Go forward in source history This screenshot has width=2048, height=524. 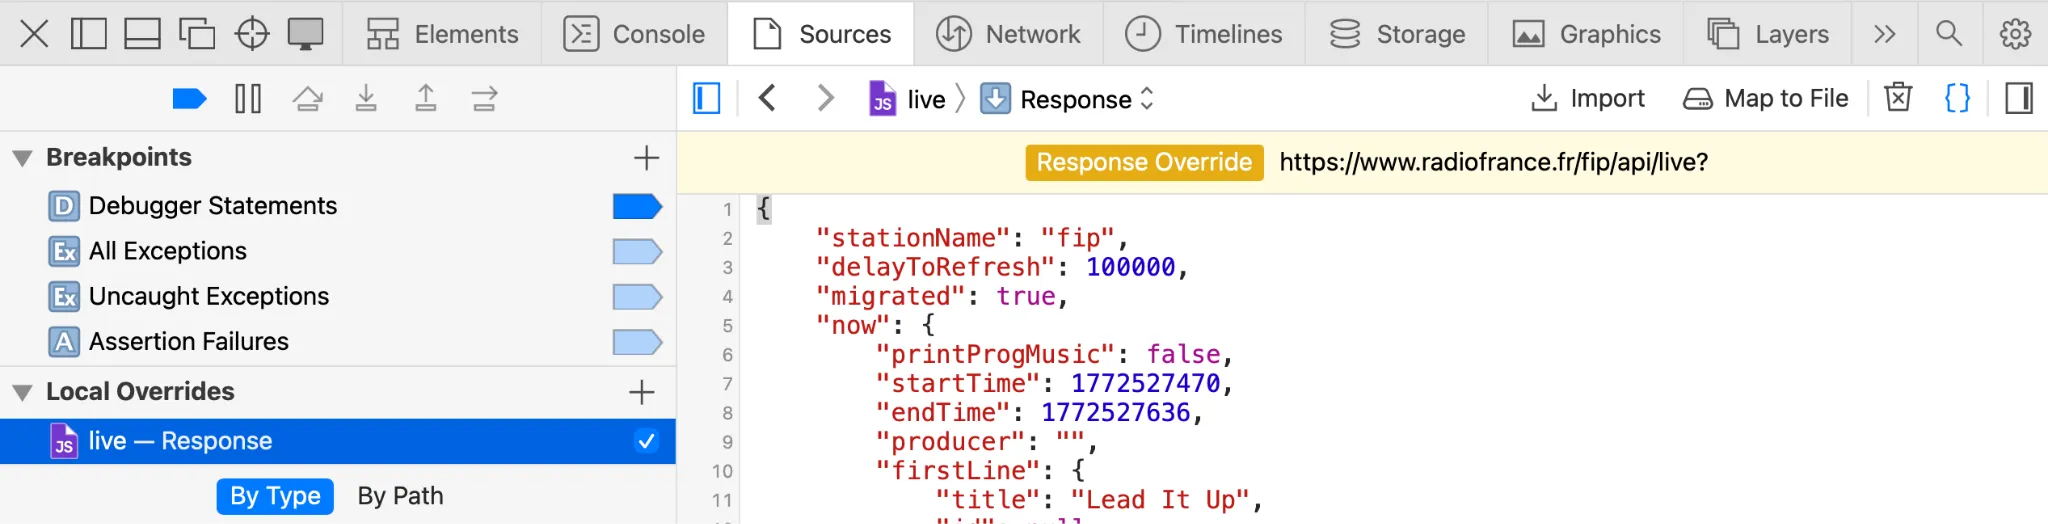click(825, 98)
